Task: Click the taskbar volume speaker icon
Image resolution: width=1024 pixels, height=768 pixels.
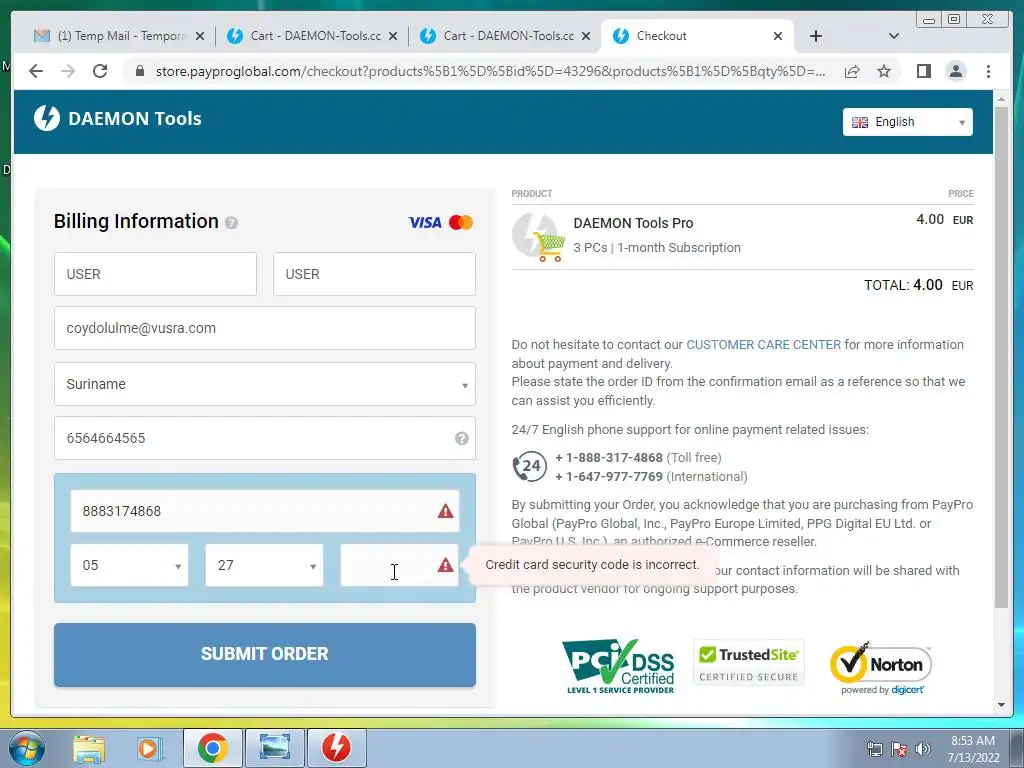Action: click(923, 750)
